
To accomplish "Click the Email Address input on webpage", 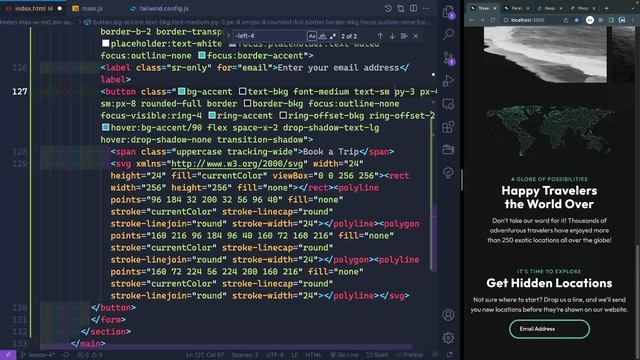I will 549,329.
